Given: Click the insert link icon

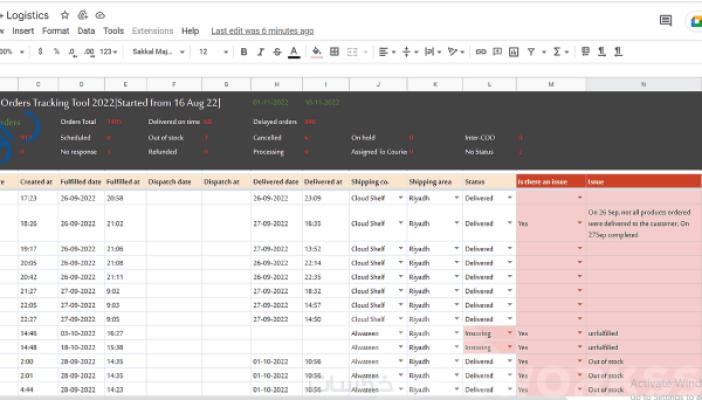Looking at the screenshot, I should tap(481, 52).
